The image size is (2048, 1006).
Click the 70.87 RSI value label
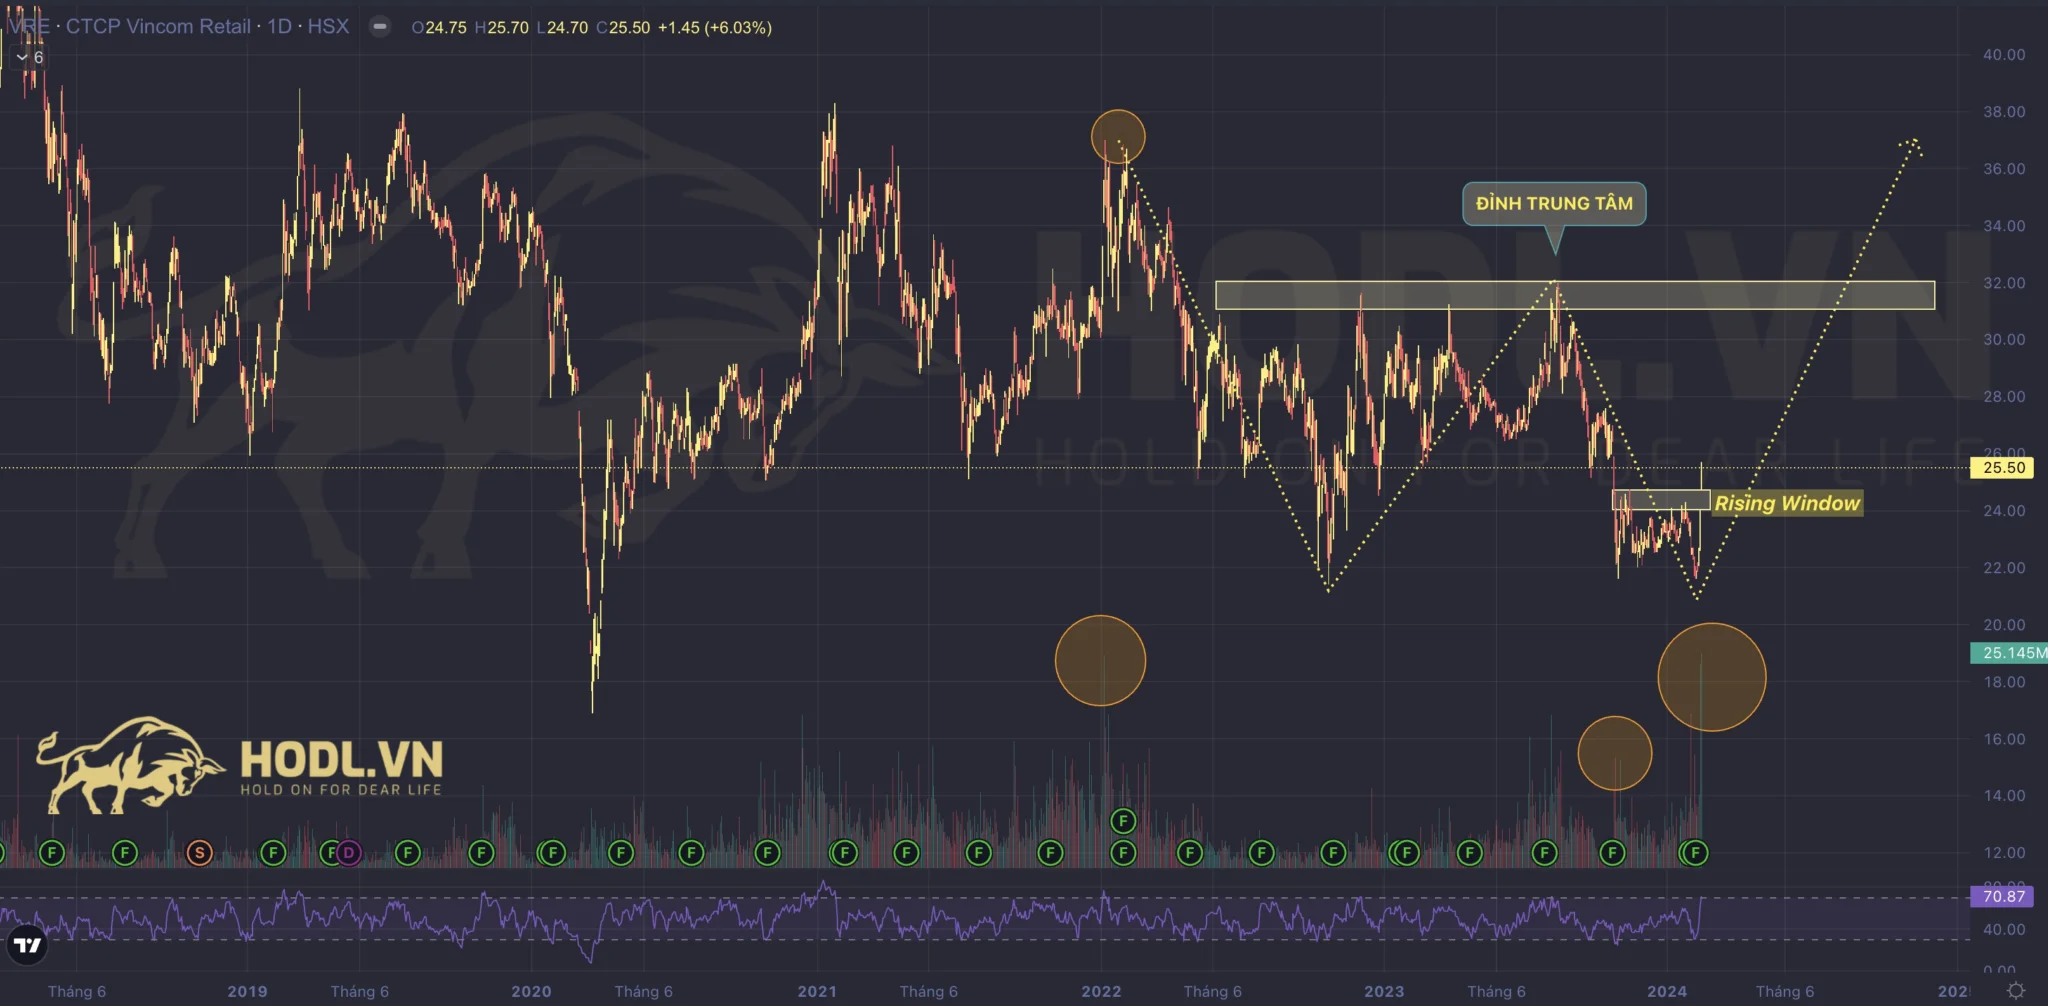point(2003,896)
